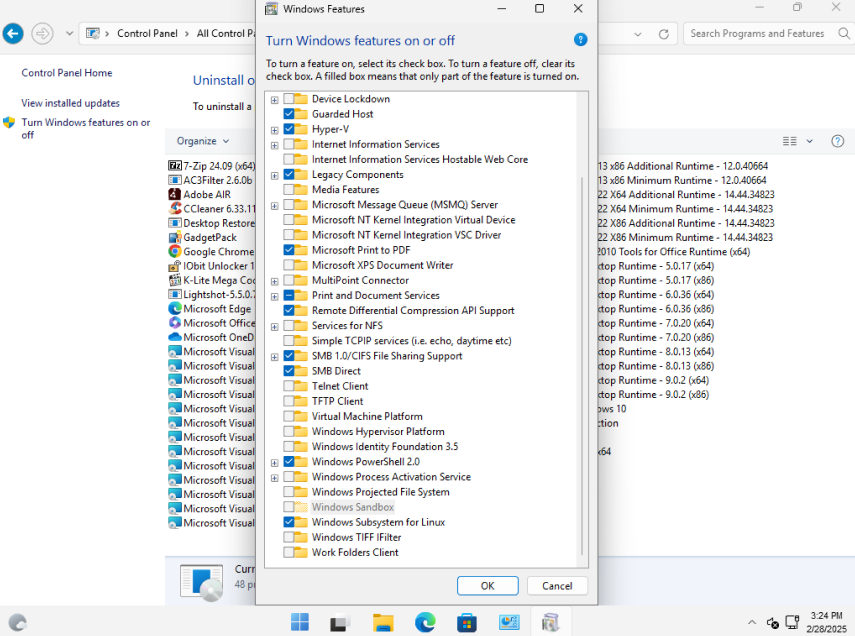This screenshot has width=855, height=636.
Task: Click Turn Windows features on or off link
Action: 86,128
